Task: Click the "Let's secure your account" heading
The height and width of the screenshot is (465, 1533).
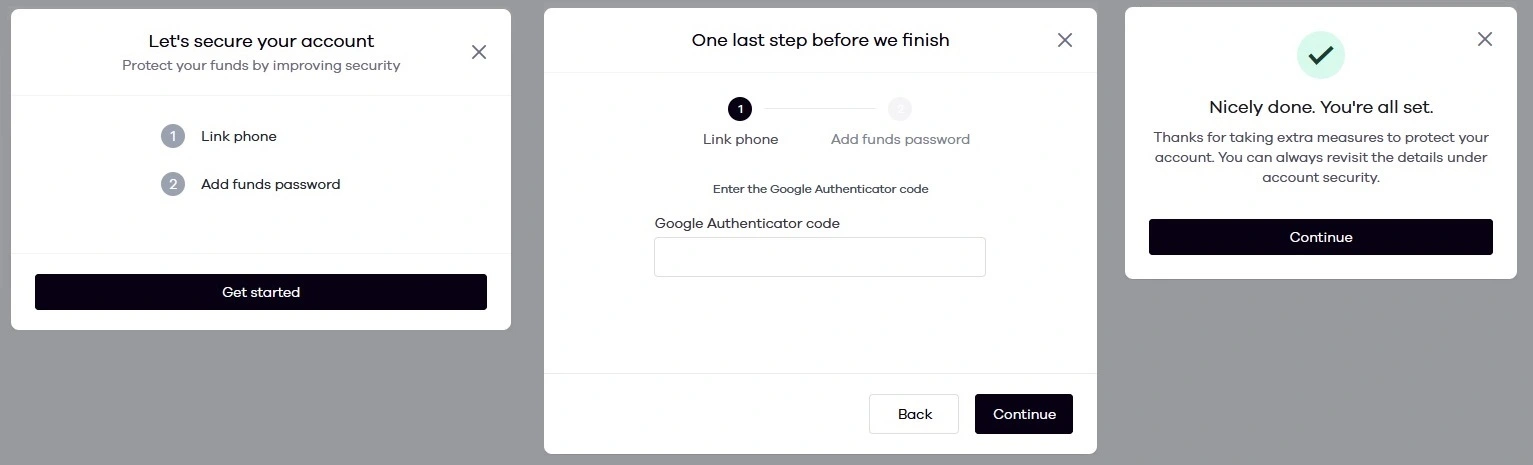Action: [x=261, y=42]
